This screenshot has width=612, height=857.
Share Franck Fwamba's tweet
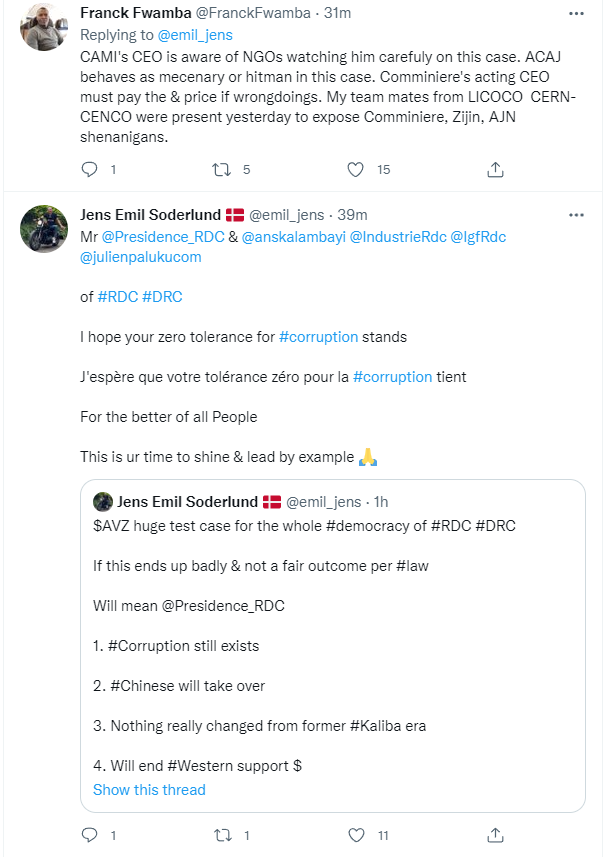coord(494,170)
